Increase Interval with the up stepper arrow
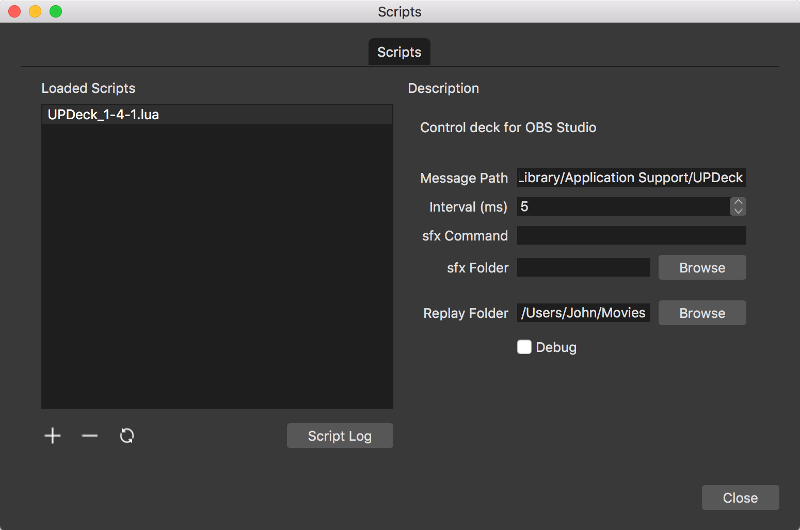This screenshot has width=800, height=530. click(x=738, y=202)
